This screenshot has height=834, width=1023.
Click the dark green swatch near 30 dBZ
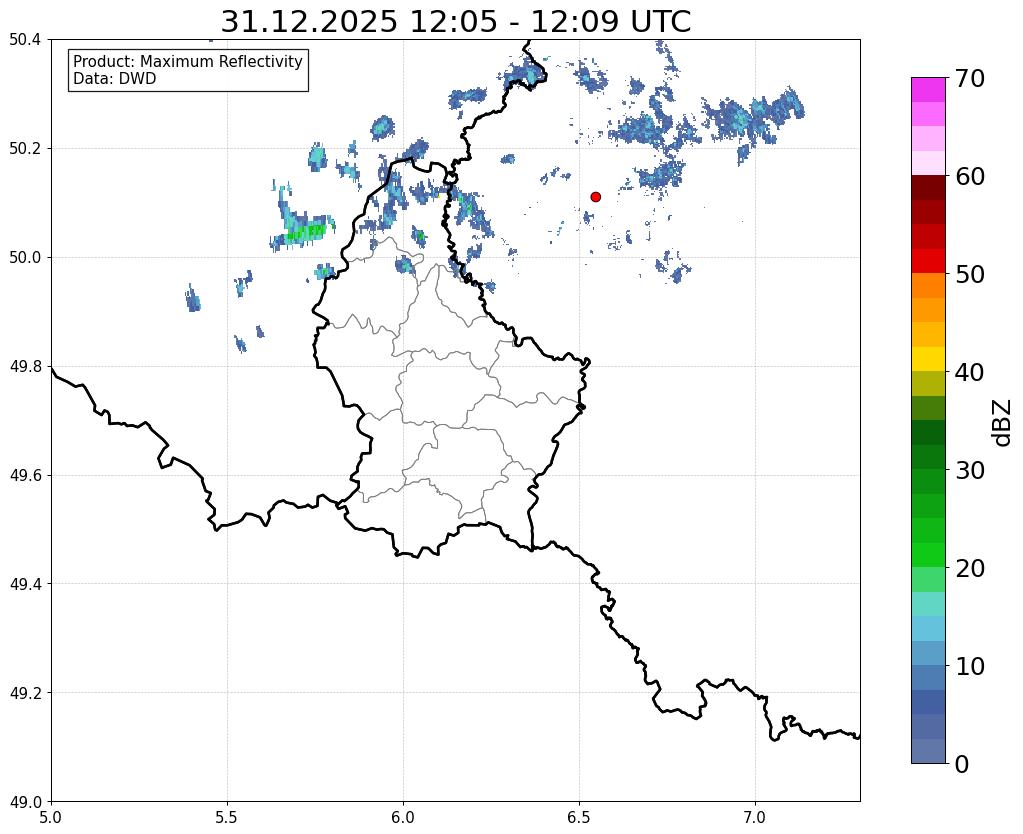[928, 457]
